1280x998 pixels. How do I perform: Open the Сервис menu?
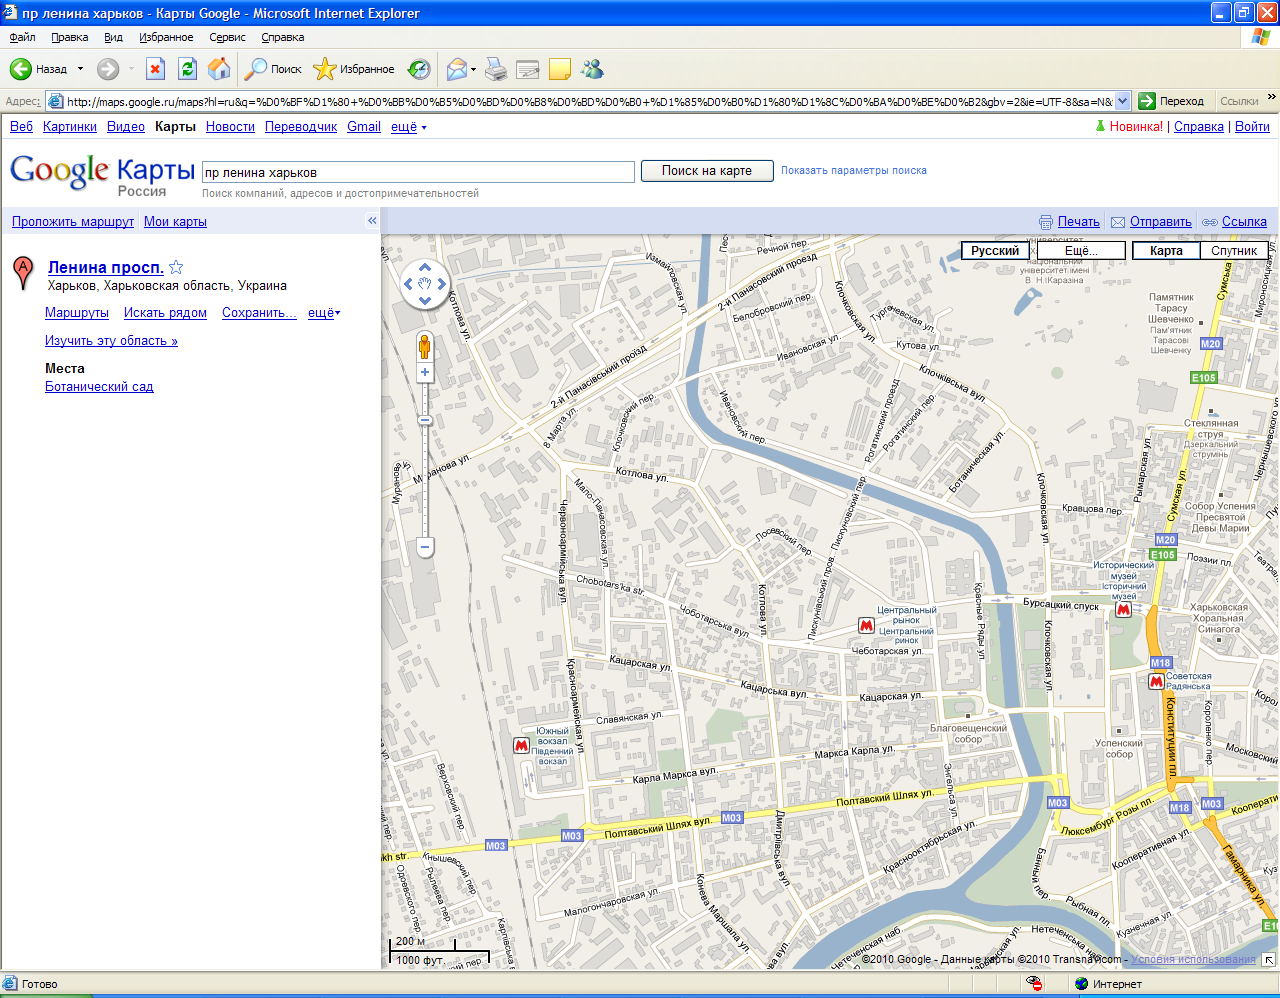pyautogui.click(x=227, y=37)
